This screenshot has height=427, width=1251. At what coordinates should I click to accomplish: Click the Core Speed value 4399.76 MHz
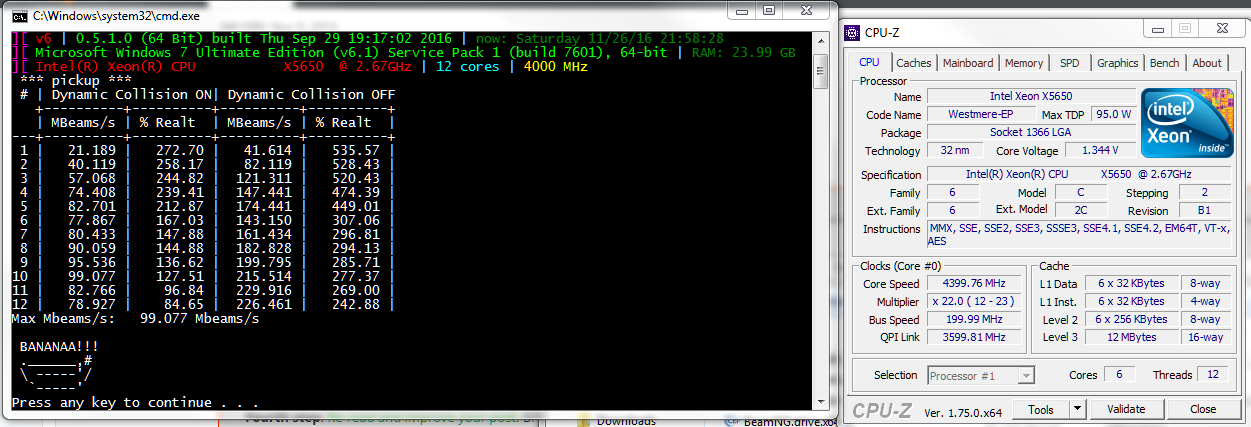point(973,283)
